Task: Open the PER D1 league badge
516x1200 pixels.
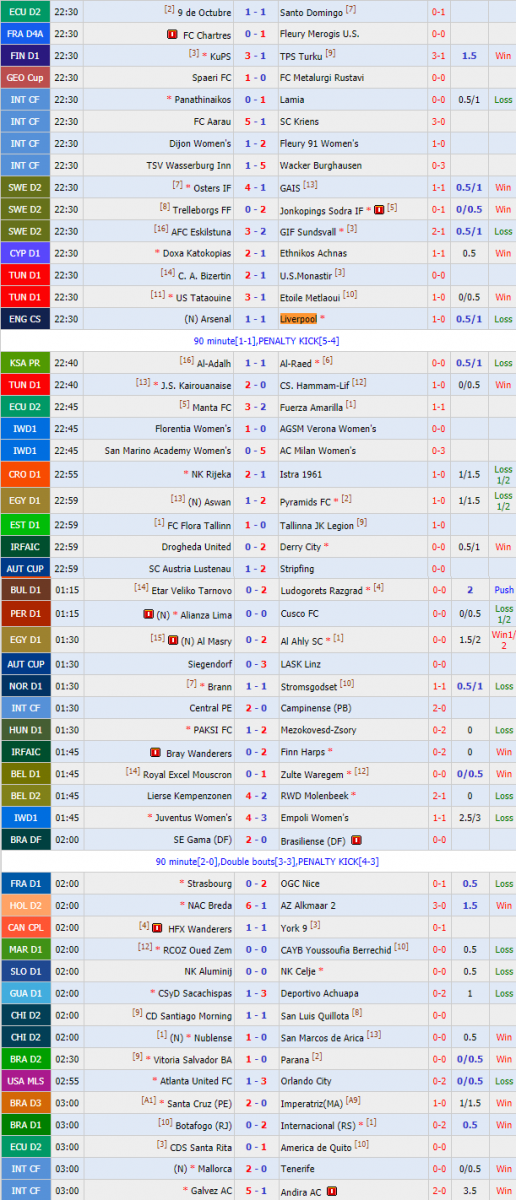Action: (25, 613)
